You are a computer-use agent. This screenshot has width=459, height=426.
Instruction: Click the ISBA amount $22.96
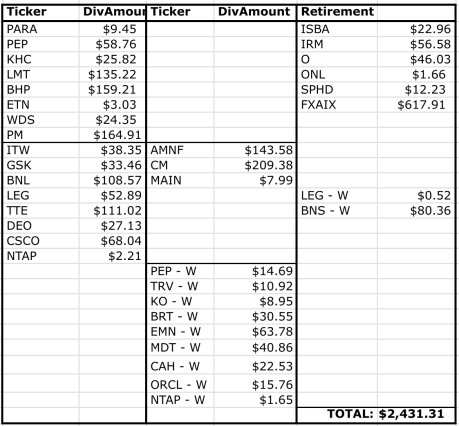click(x=416, y=29)
